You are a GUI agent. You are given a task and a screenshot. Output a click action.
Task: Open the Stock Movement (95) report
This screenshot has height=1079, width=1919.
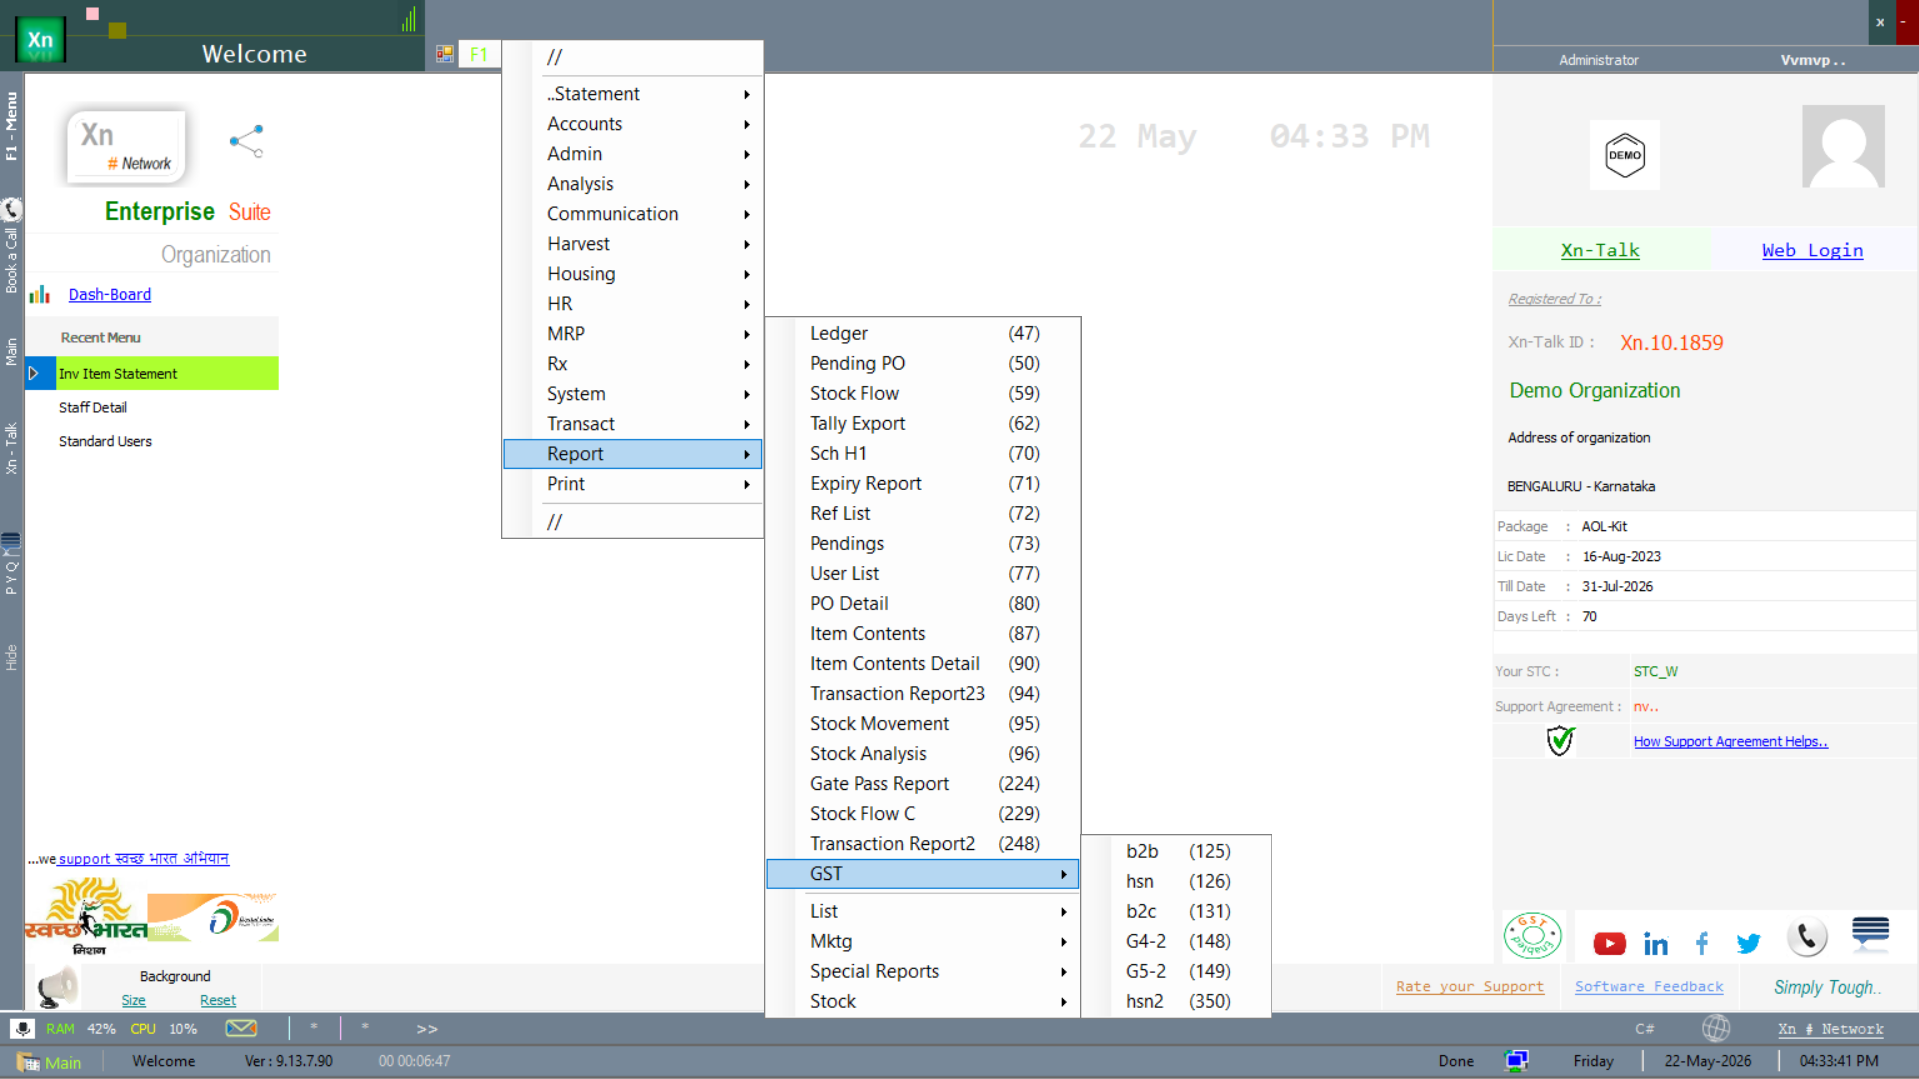(x=923, y=723)
